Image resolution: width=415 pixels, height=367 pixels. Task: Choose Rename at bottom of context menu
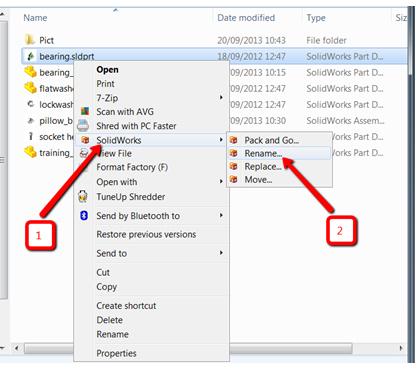coord(112,334)
